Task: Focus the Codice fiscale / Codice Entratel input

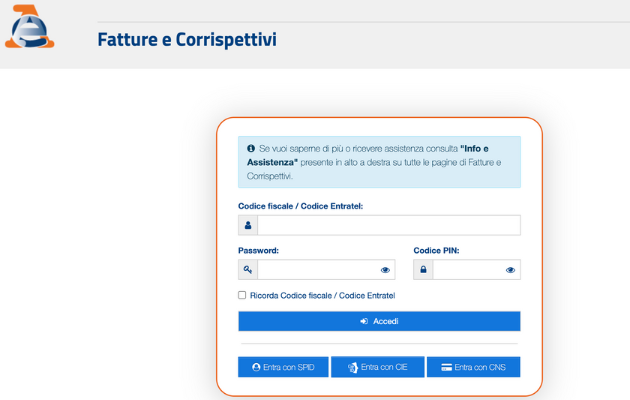Action: [x=388, y=225]
